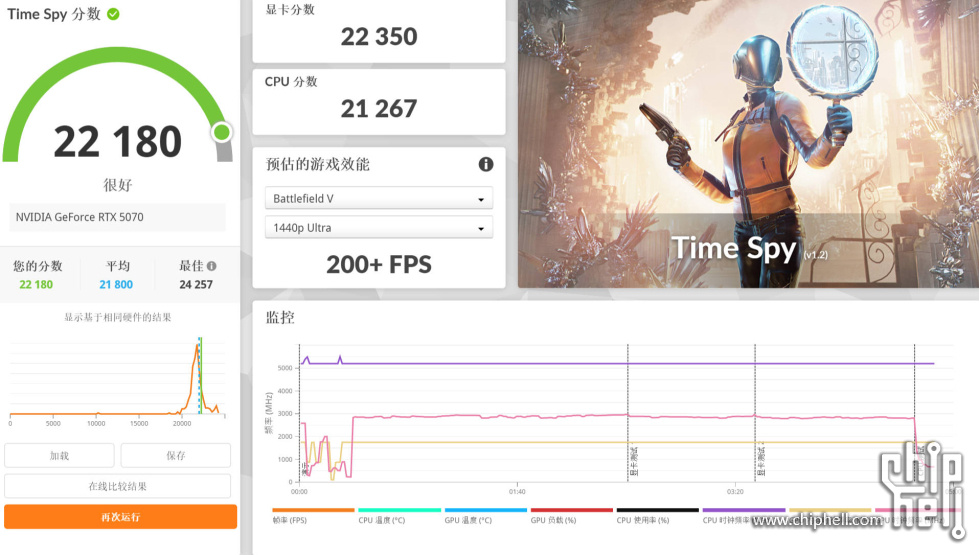Image resolution: width=979 pixels, height=555 pixels.
Task: Open the Battlefield V game dropdown
Action: (x=379, y=199)
